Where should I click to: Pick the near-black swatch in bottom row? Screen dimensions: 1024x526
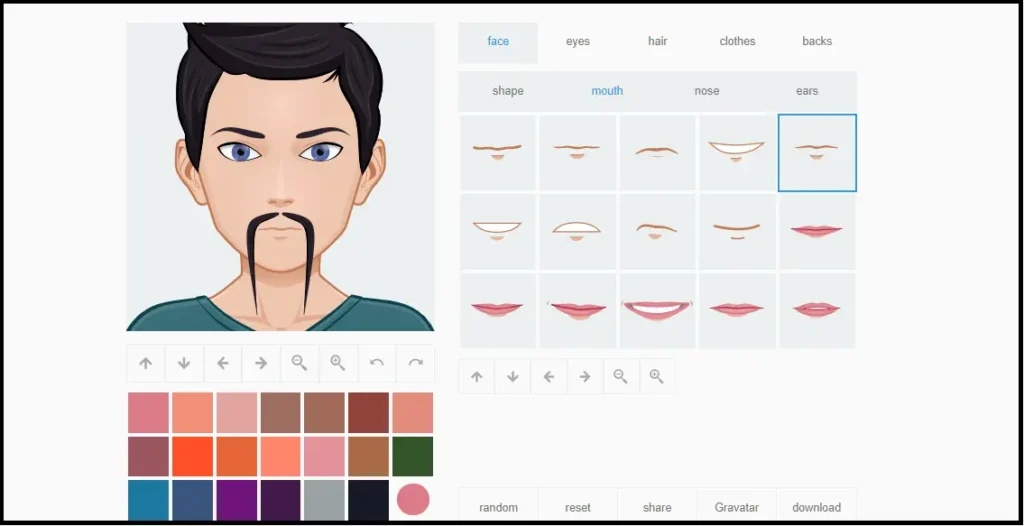click(x=368, y=500)
